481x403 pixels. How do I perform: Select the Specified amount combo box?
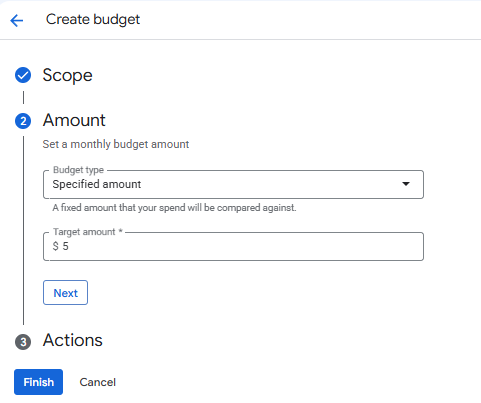tap(233, 185)
